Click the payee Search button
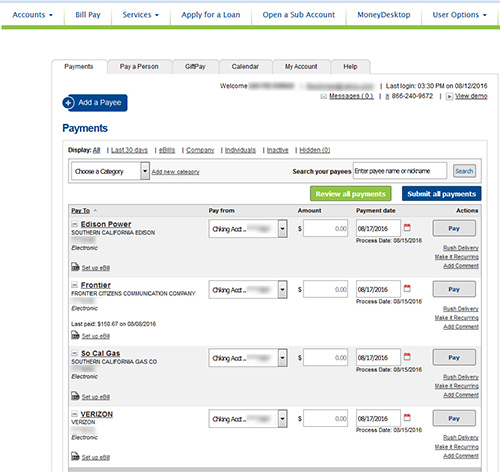500x474 pixels. click(x=464, y=171)
